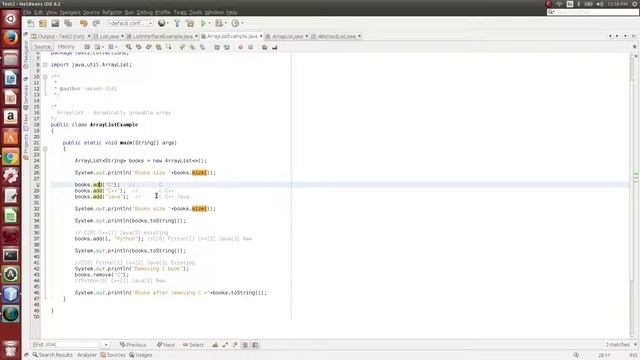Click the Find Selection magnifier icon

[x=129, y=47]
